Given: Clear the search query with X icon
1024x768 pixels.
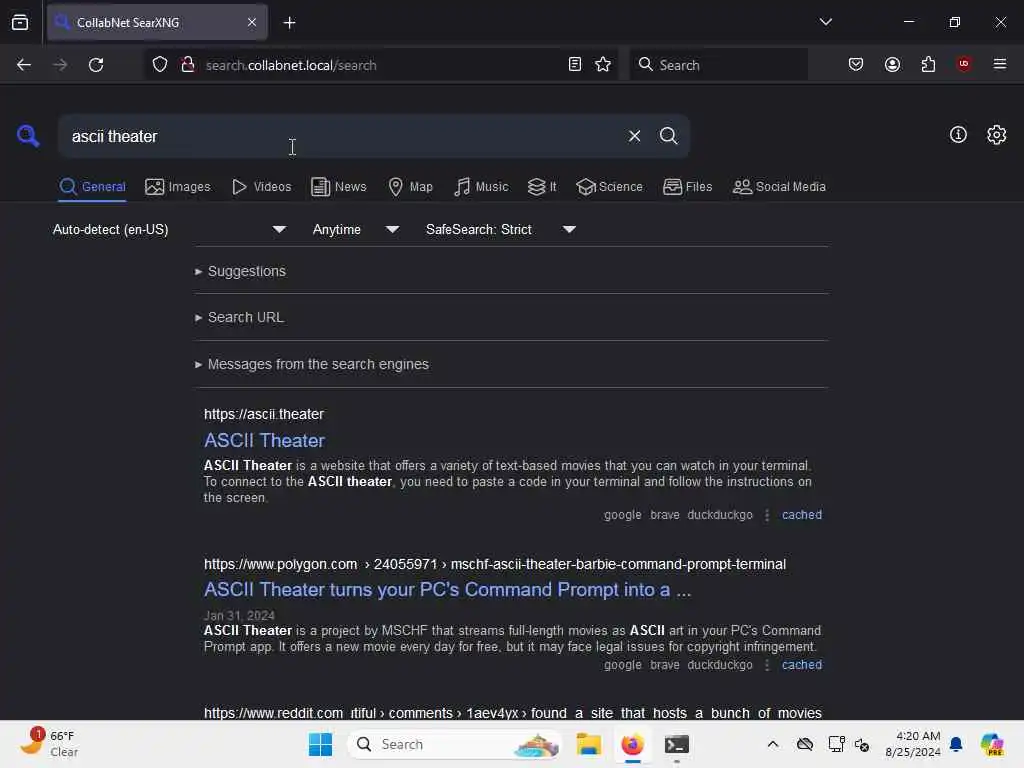Looking at the screenshot, I should coord(634,136).
